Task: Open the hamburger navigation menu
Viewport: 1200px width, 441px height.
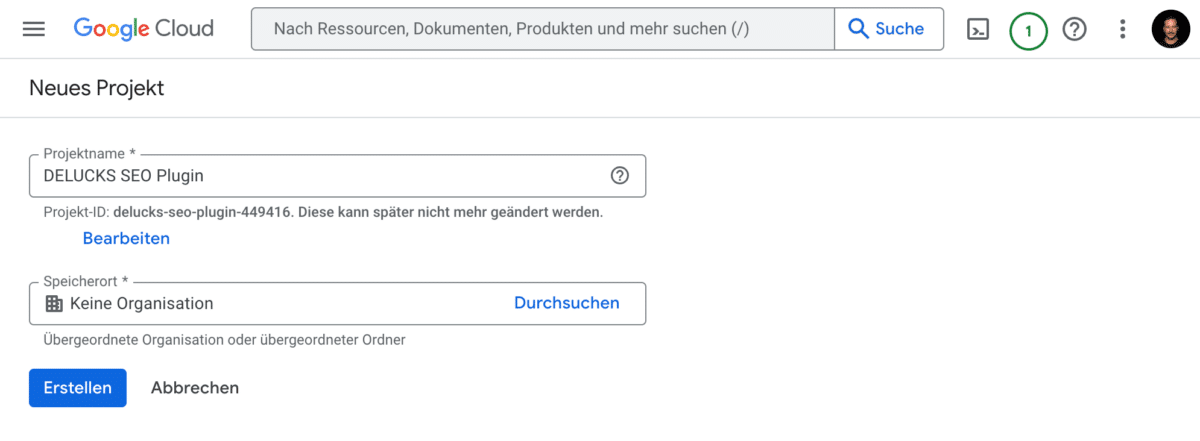Action: 34,29
